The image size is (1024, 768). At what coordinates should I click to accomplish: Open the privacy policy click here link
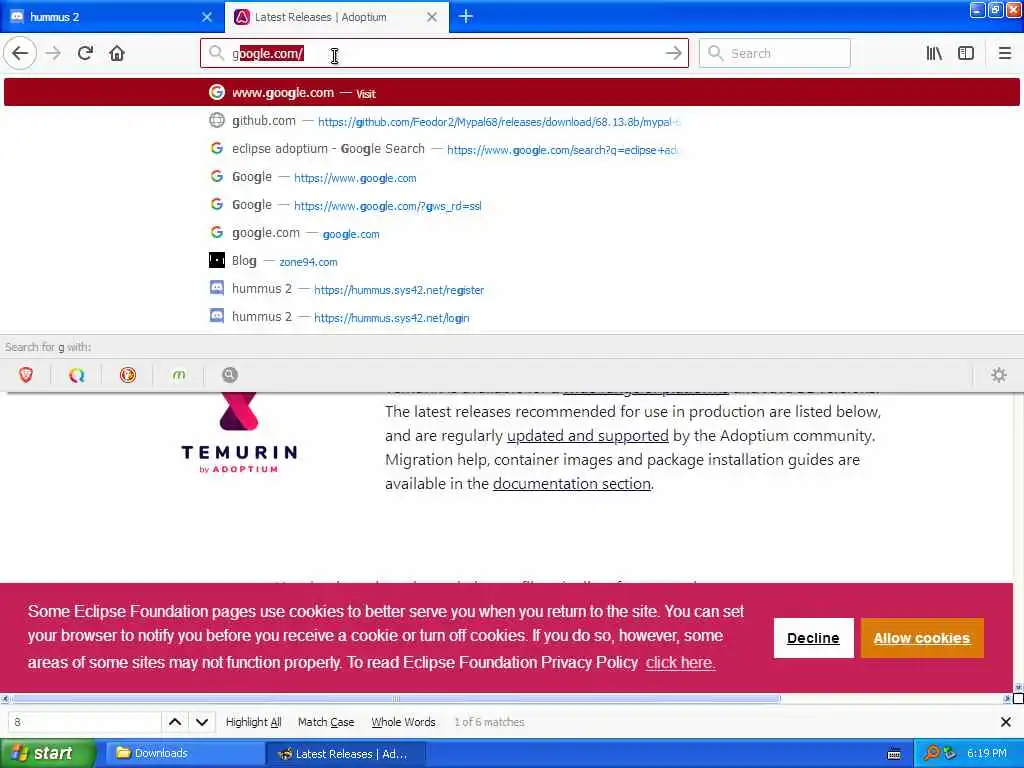click(680, 662)
